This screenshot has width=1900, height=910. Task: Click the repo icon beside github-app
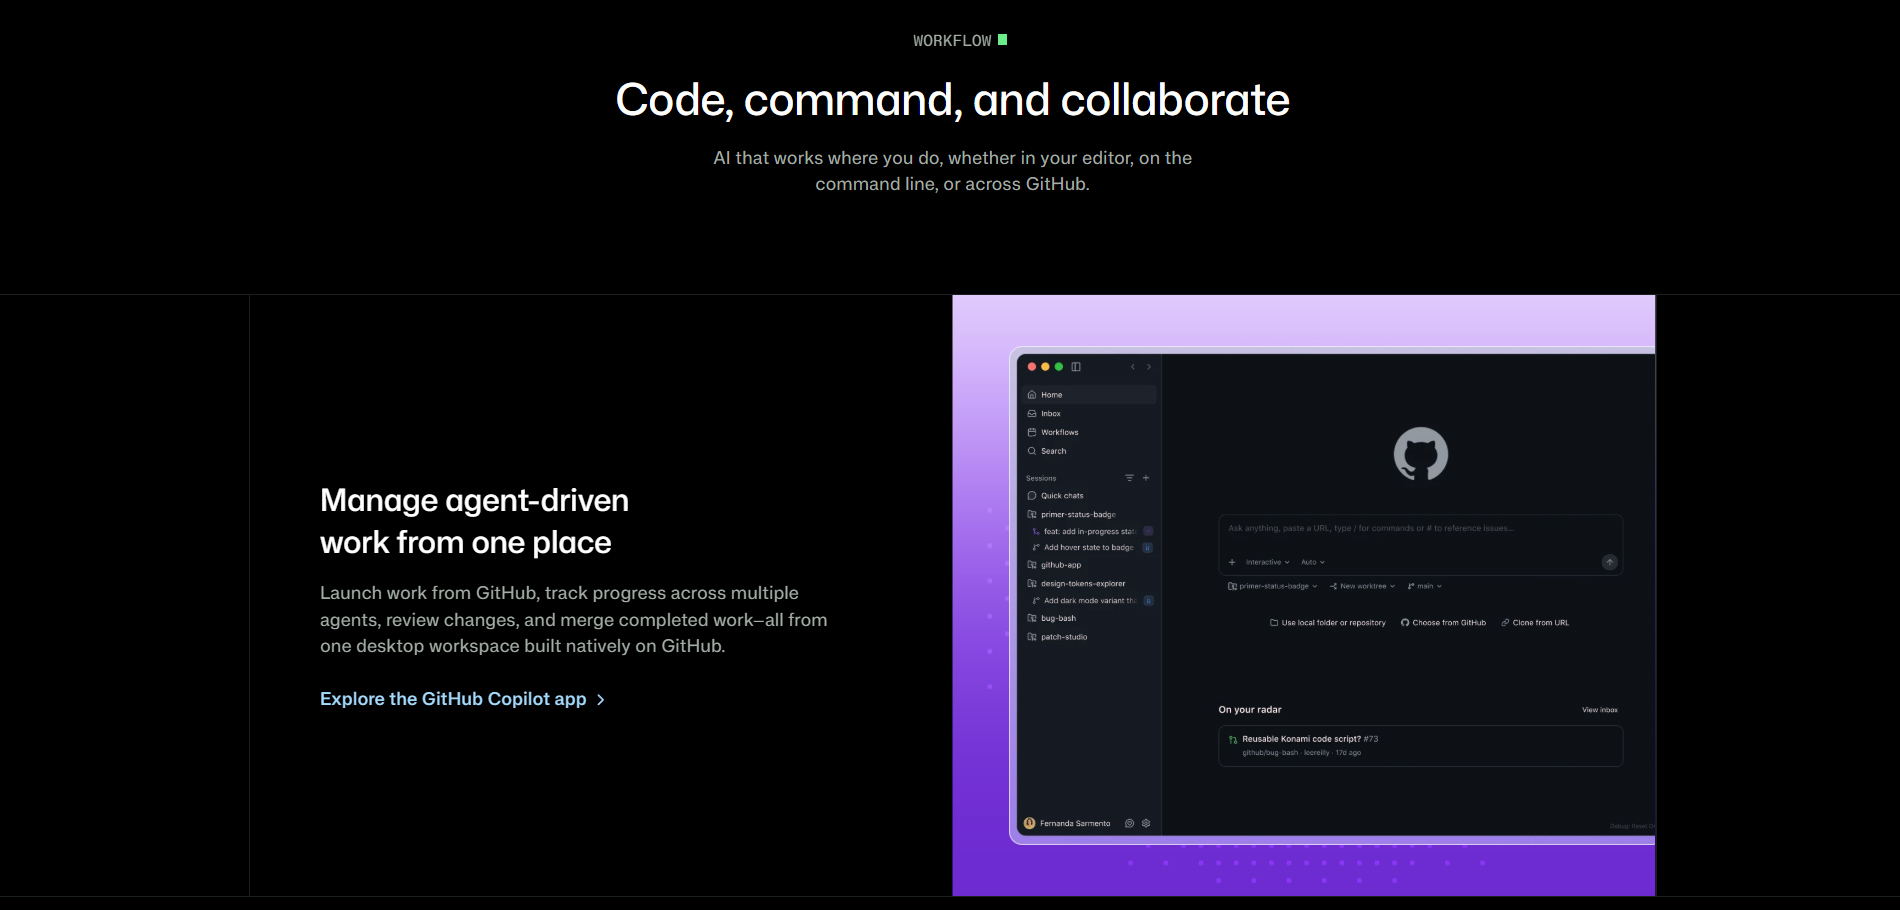(1032, 565)
